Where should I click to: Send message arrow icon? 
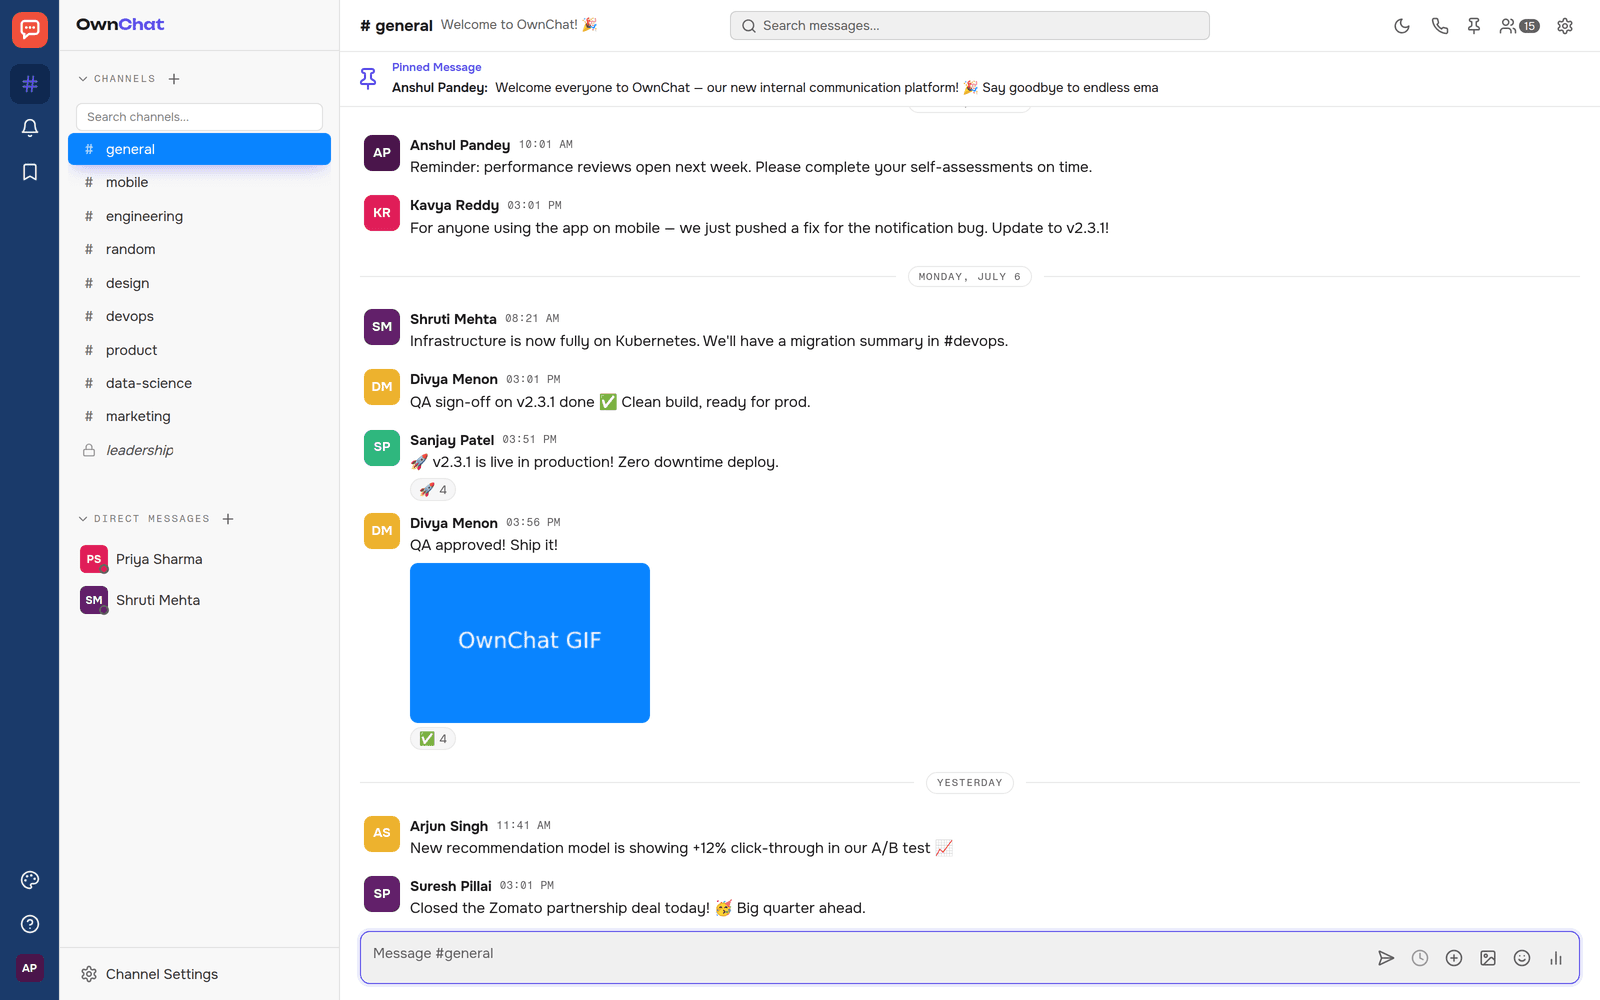(1386, 958)
